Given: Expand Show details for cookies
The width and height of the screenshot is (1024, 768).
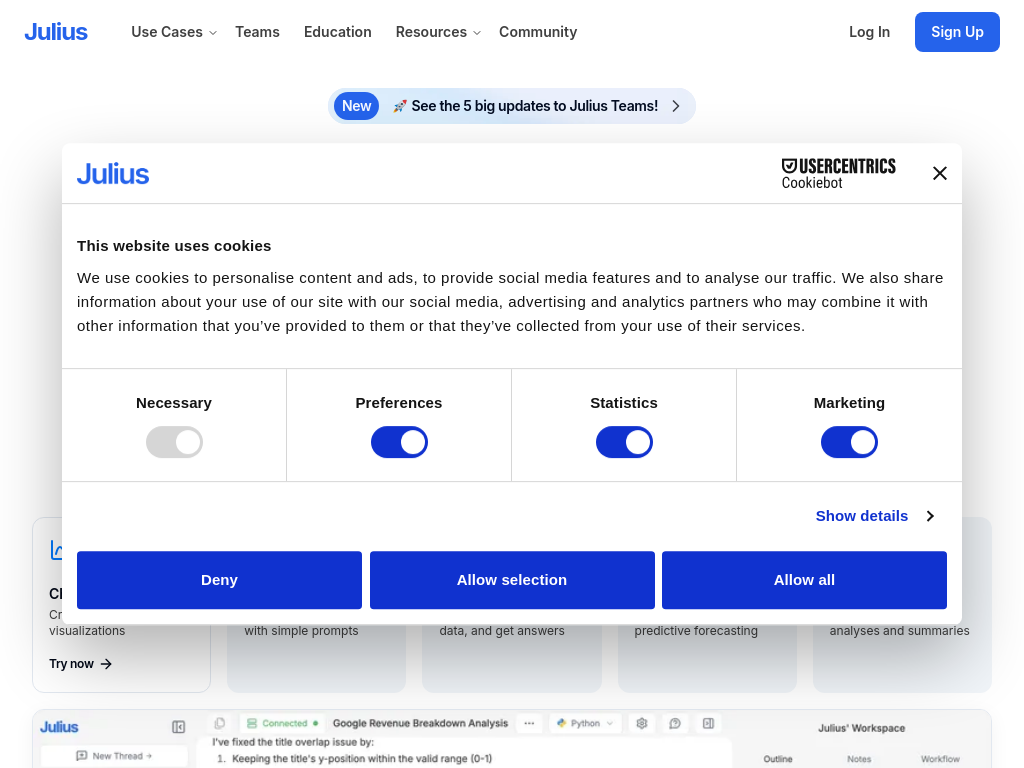Looking at the screenshot, I should tap(875, 516).
